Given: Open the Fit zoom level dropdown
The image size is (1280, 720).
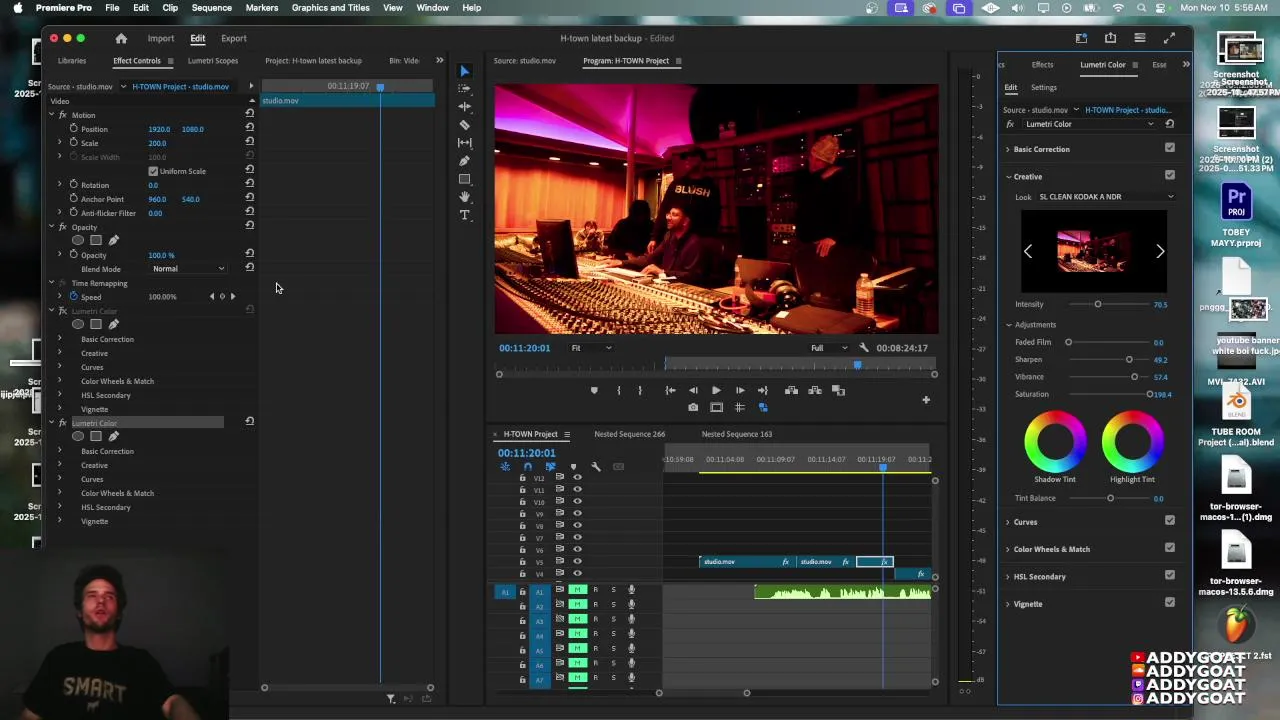Looking at the screenshot, I should 591,348.
